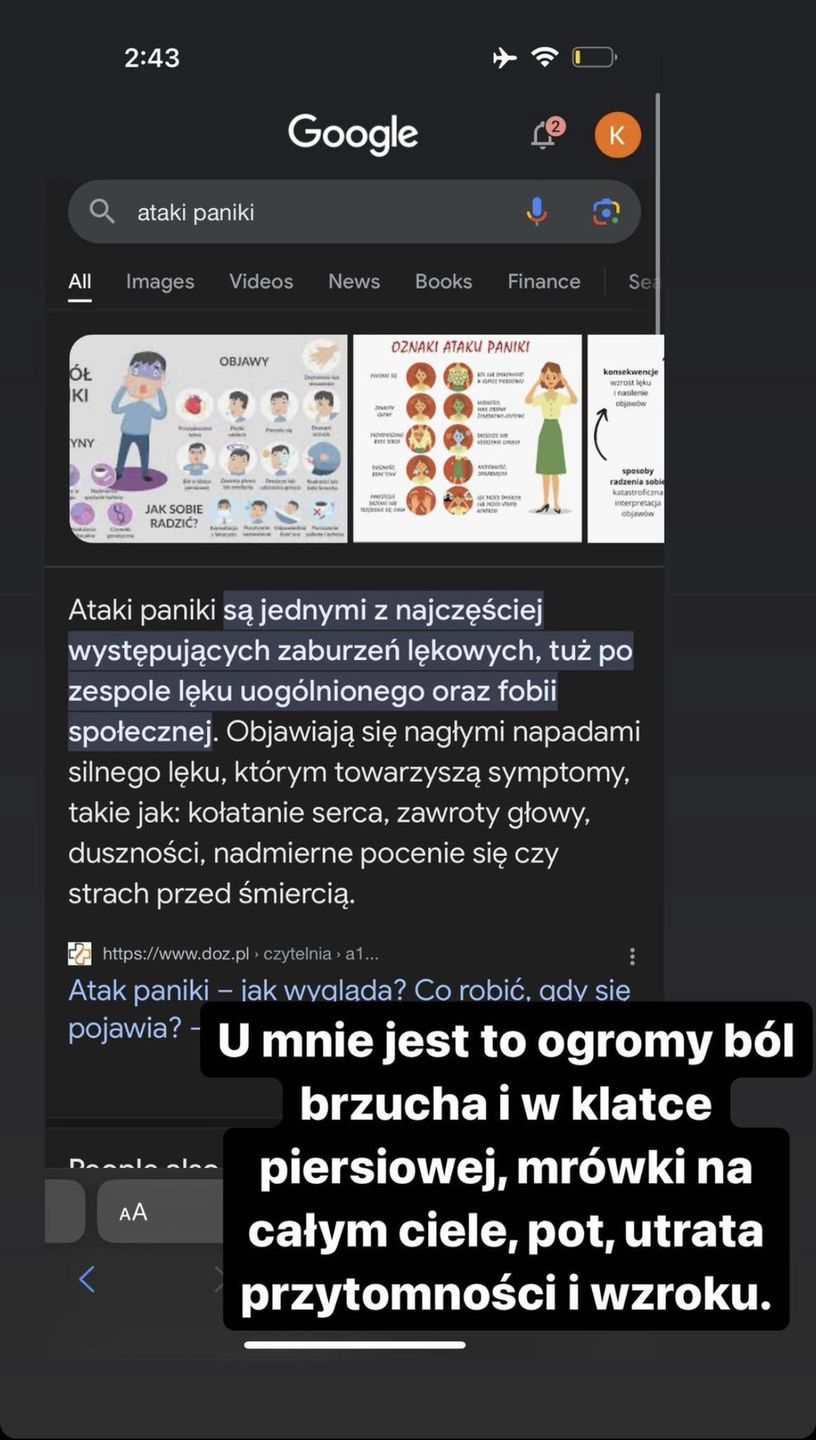
Task: Open the "Atak paniki – jak wygląda" link
Action: [349, 990]
